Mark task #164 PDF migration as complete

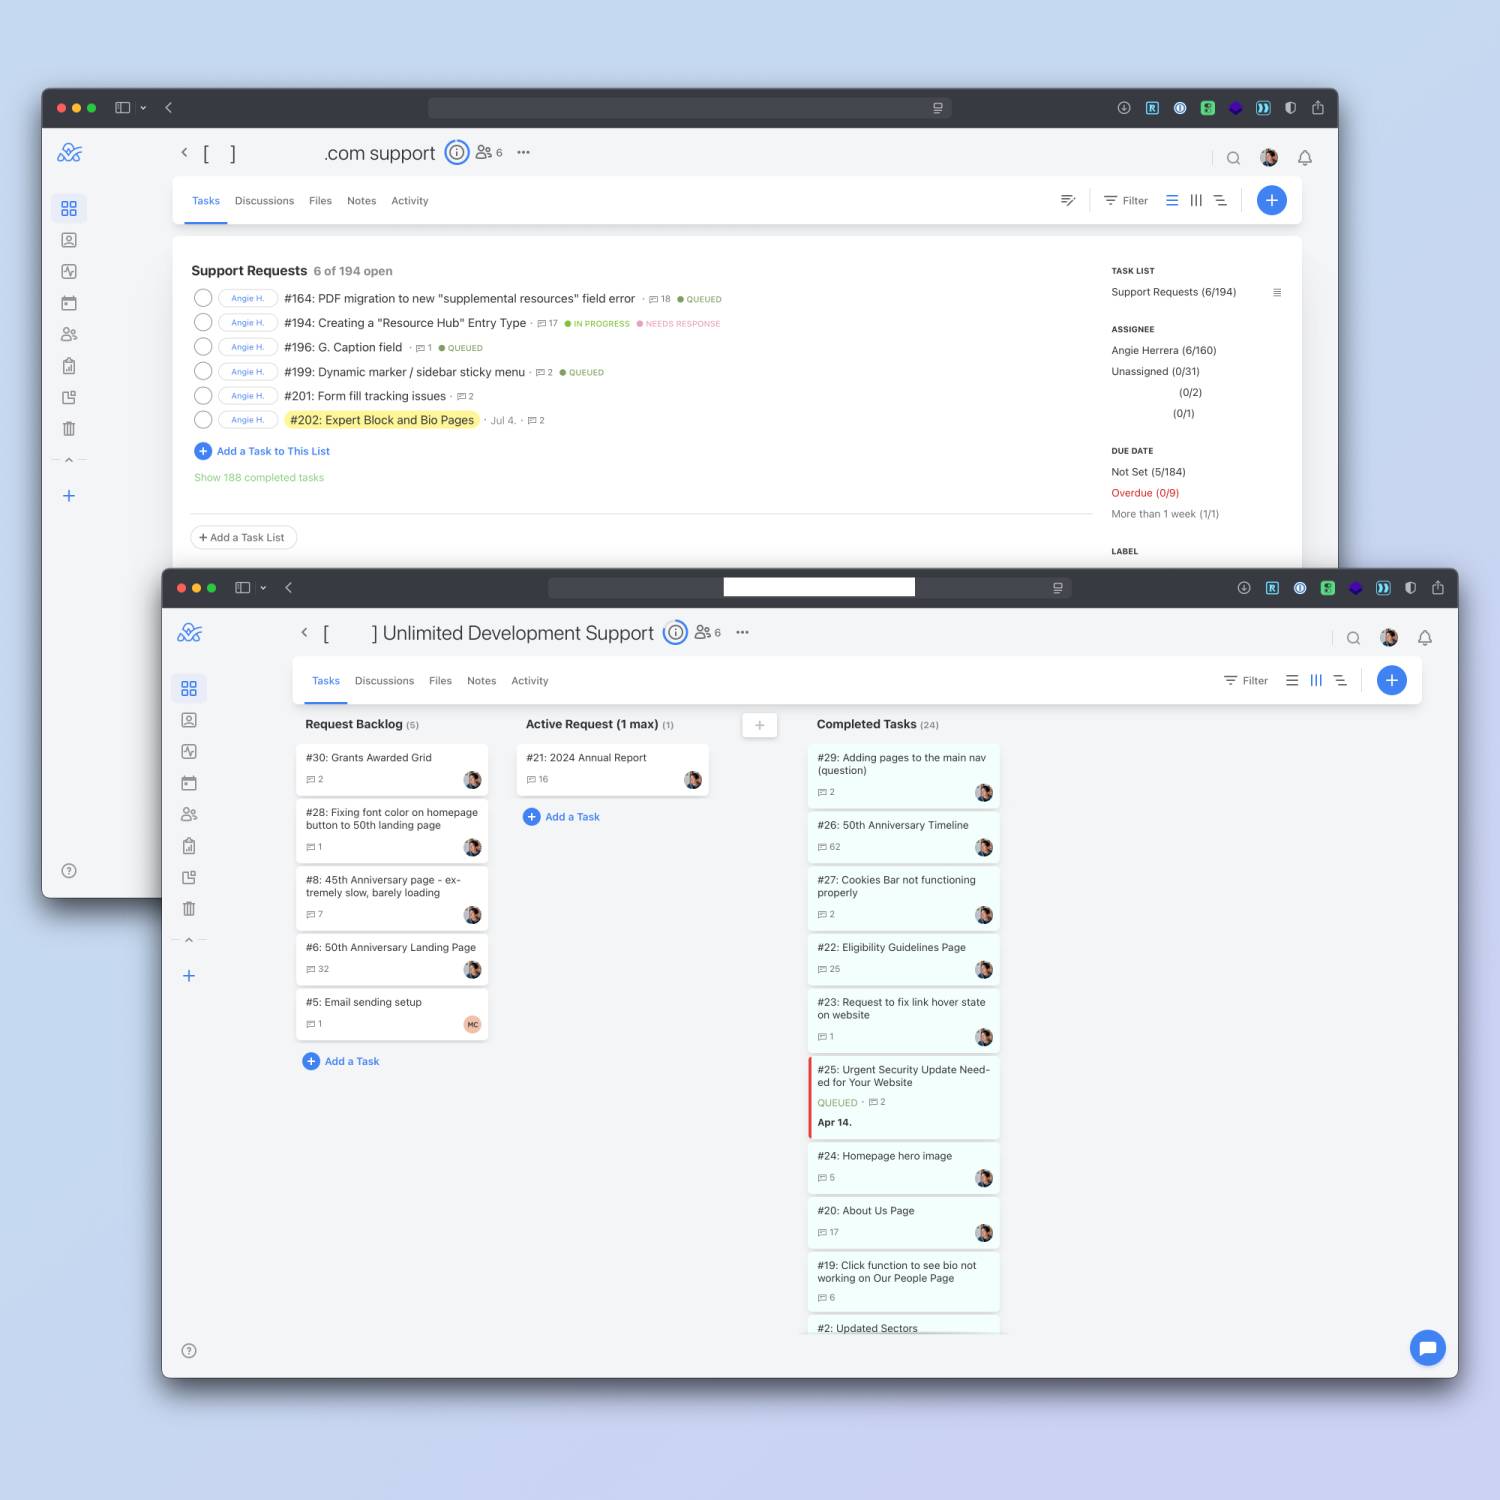pyautogui.click(x=203, y=298)
